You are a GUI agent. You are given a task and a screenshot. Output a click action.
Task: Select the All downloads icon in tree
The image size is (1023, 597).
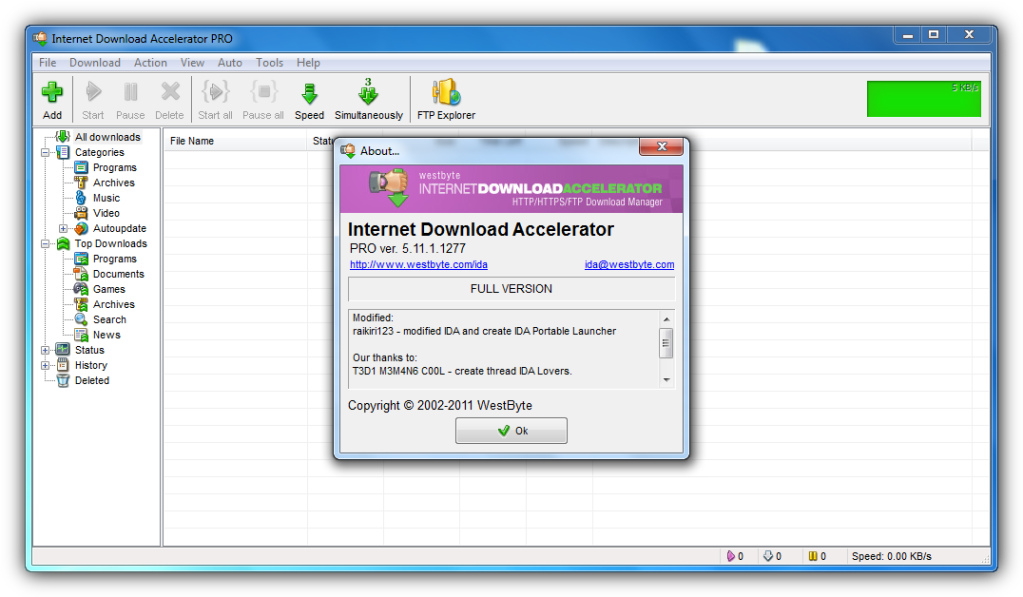click(63, 136)
